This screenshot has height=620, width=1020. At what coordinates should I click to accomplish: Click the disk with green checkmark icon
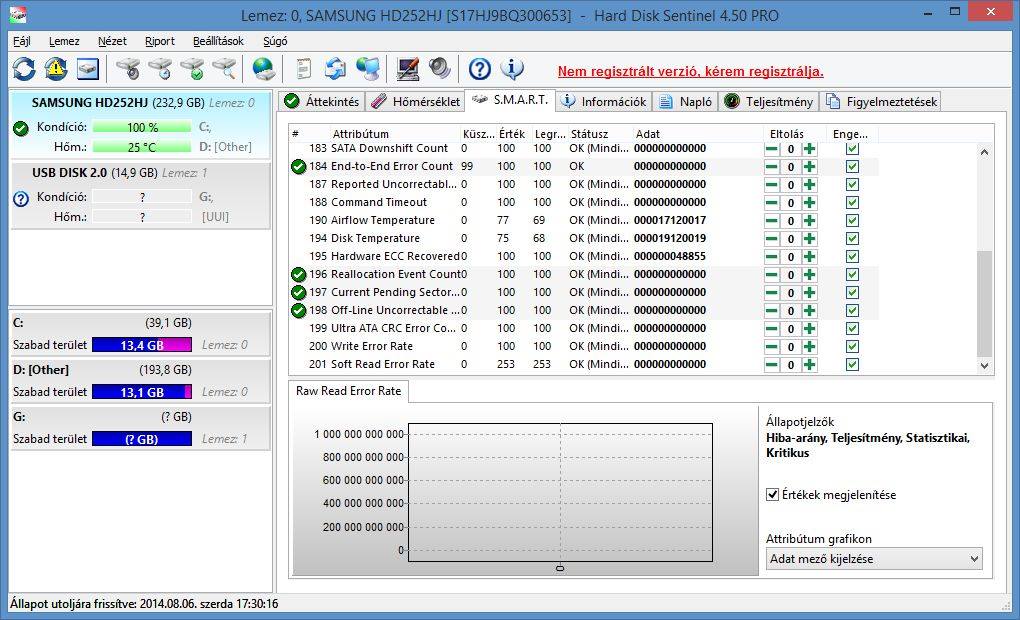click(x=193, y=69)
